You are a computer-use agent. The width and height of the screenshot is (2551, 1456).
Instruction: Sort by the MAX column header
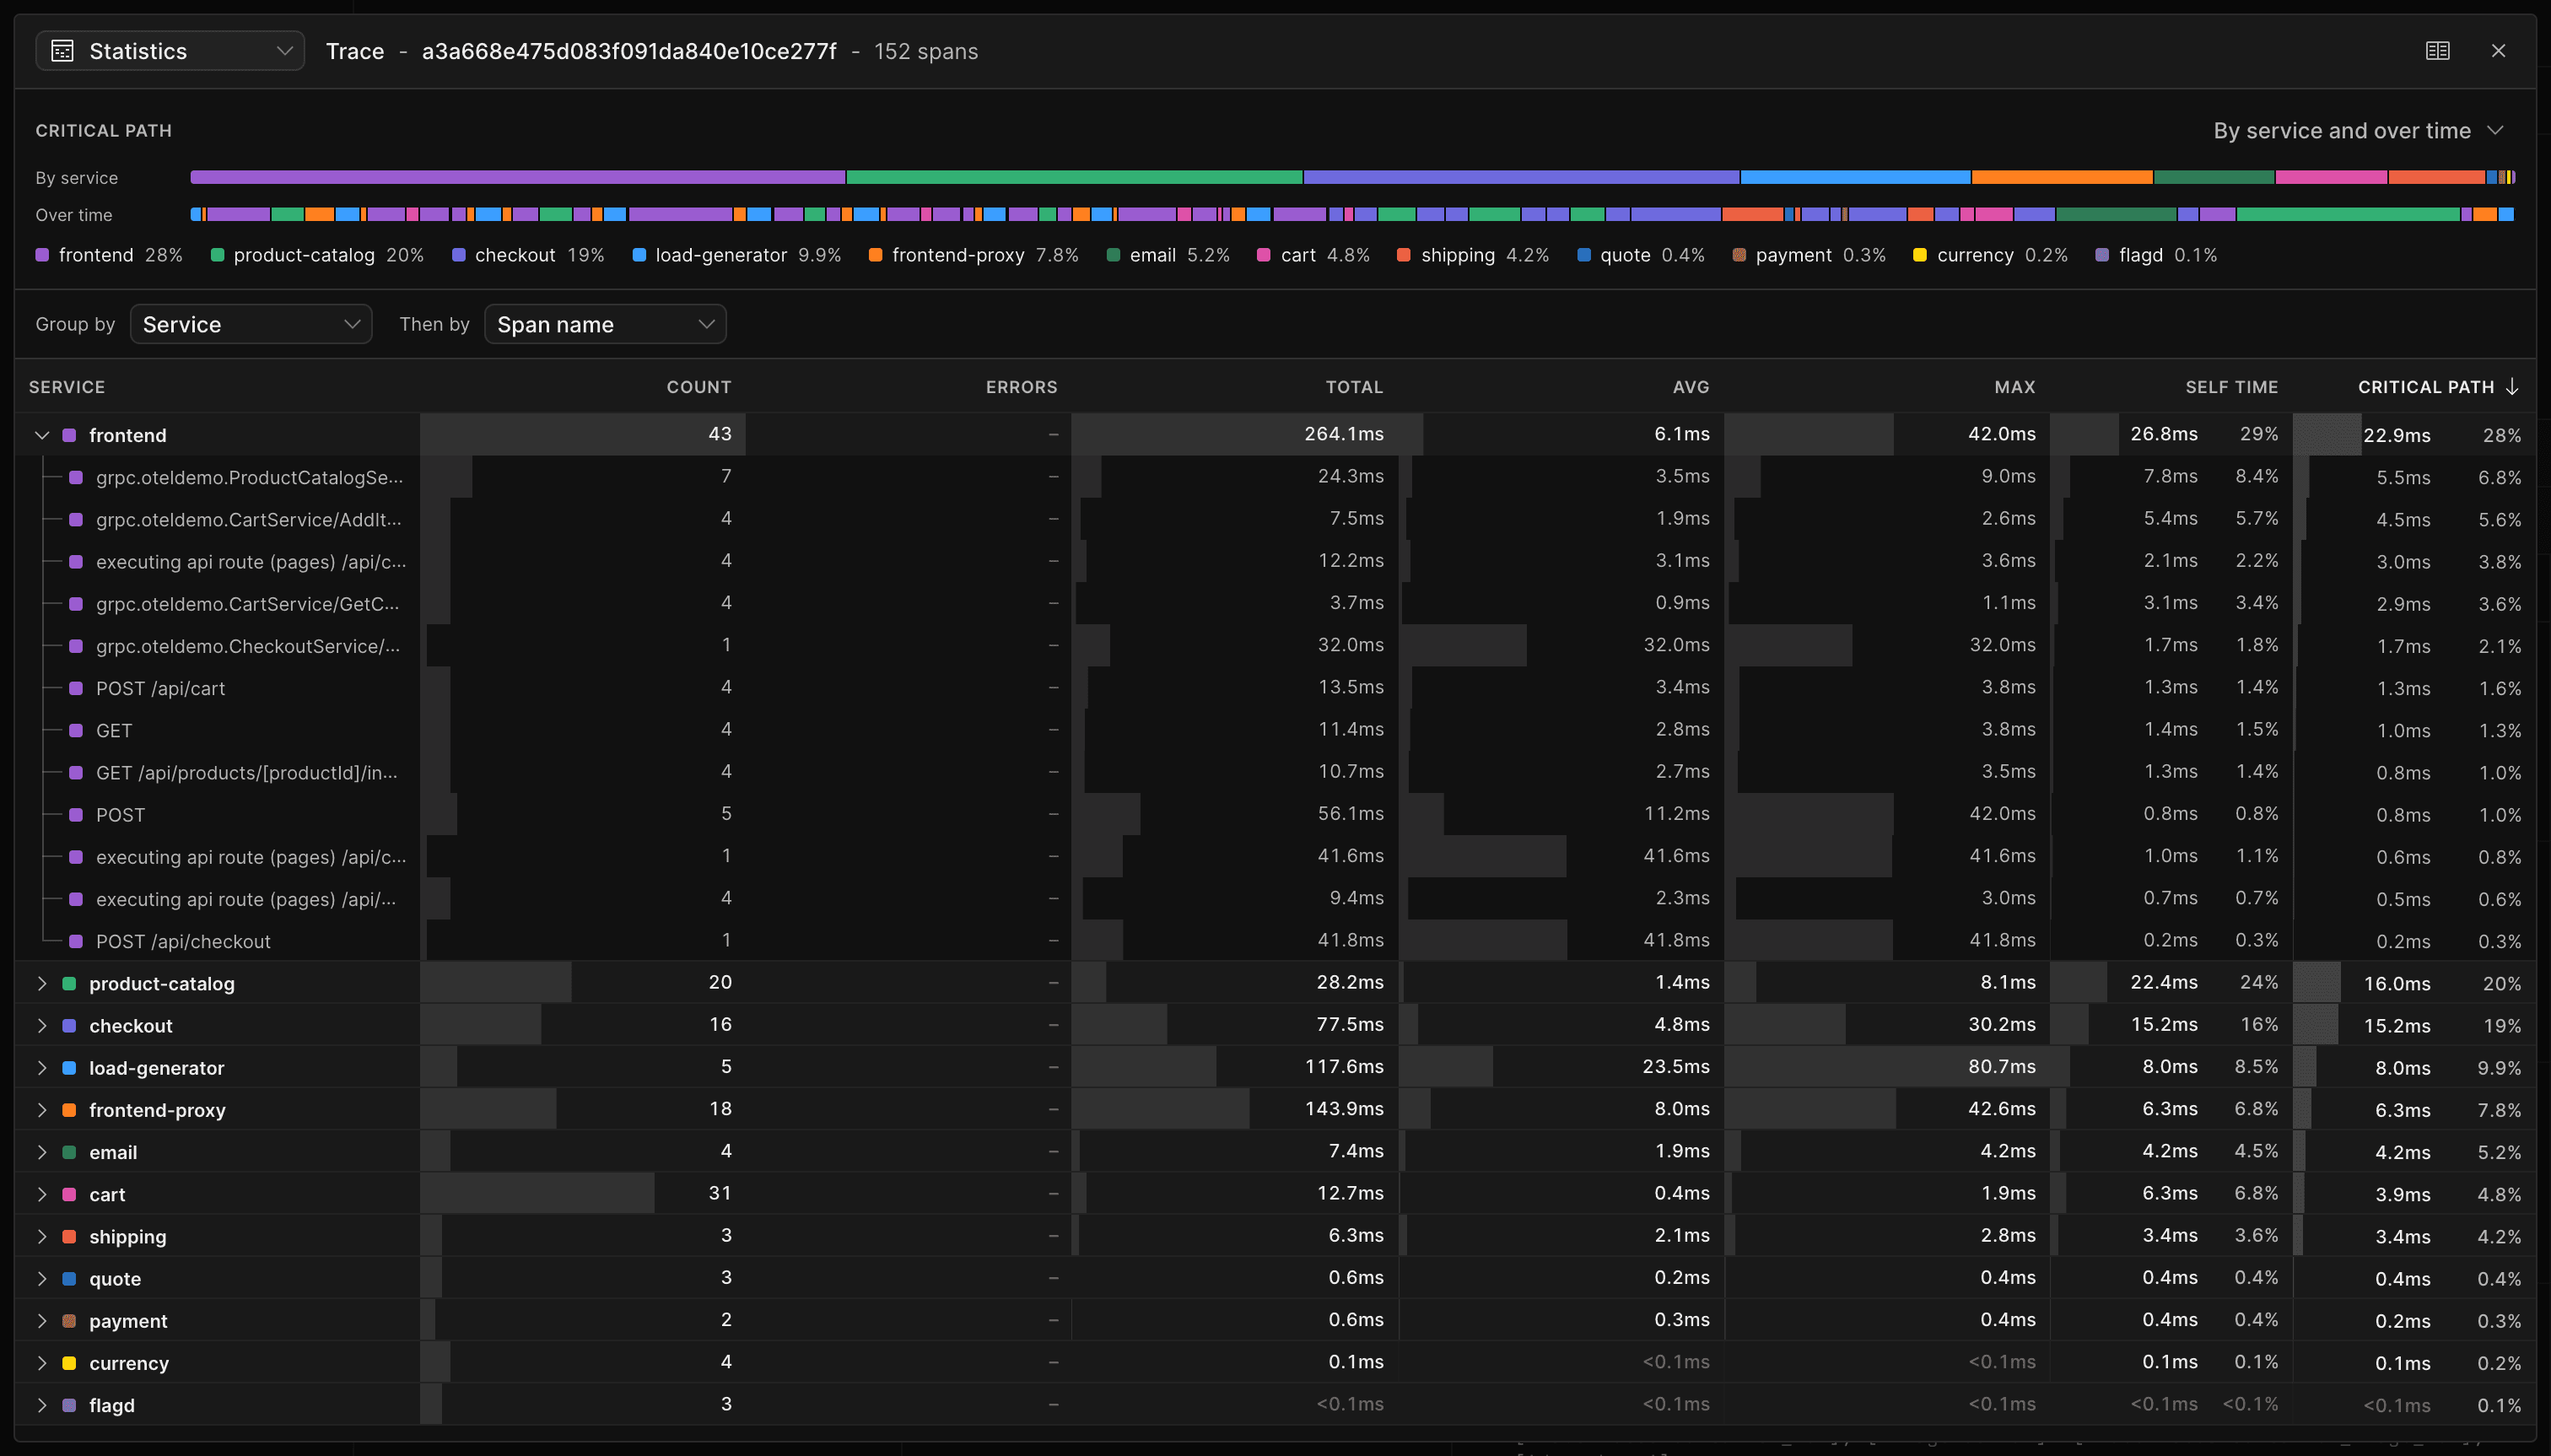click(2015, 387)
